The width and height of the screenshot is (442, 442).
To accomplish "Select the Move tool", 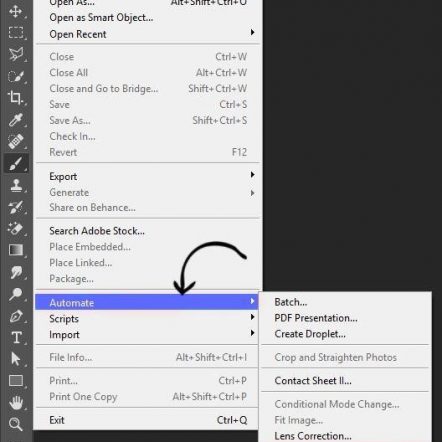I will tap(16, 11).
